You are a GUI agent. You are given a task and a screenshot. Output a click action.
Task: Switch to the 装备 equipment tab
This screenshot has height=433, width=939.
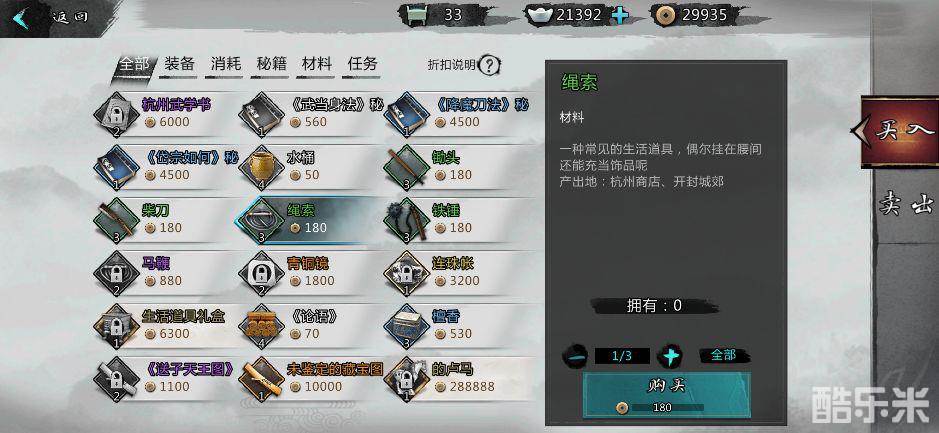point(180,63)
